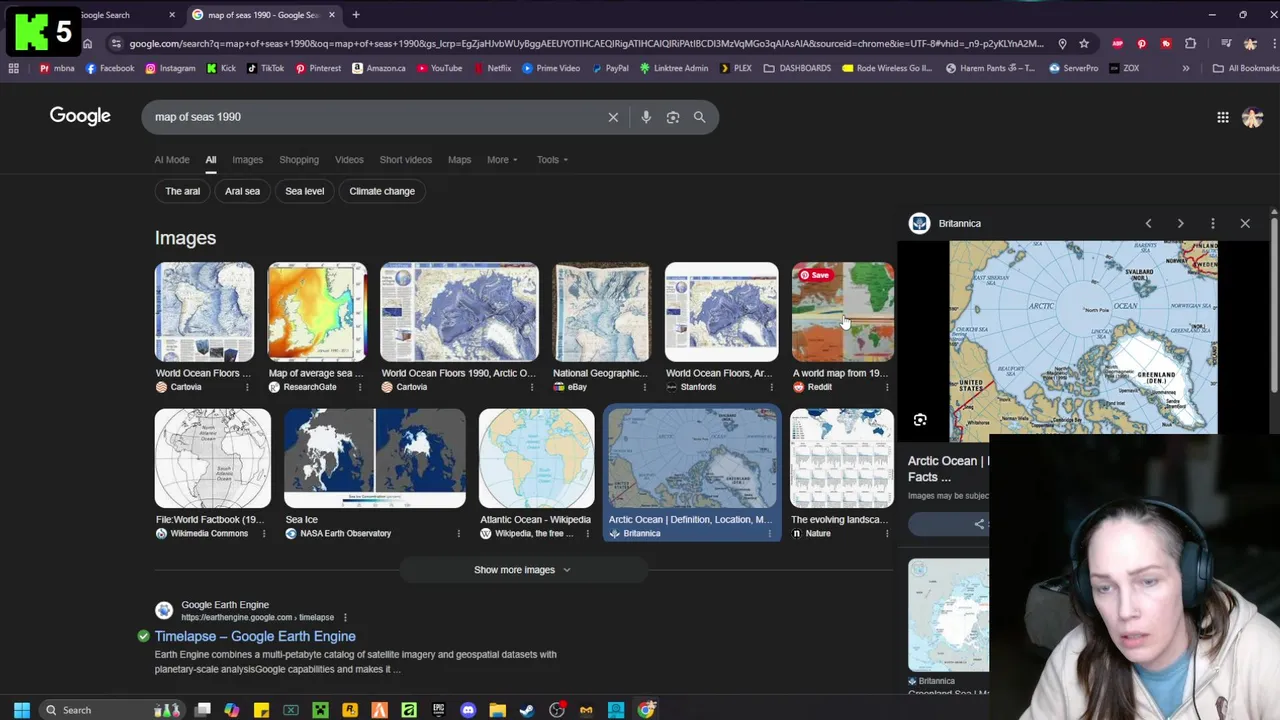Bookmark this page with star icon
Viewport: 1280px width, 720px height.
[x=1084, y=43]
